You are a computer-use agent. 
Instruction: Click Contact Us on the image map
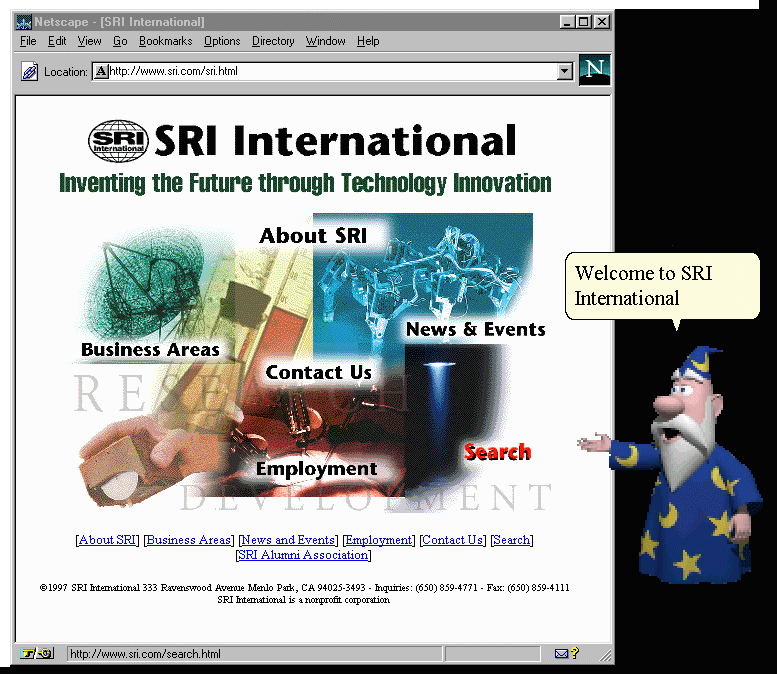[x=319, y=372]
